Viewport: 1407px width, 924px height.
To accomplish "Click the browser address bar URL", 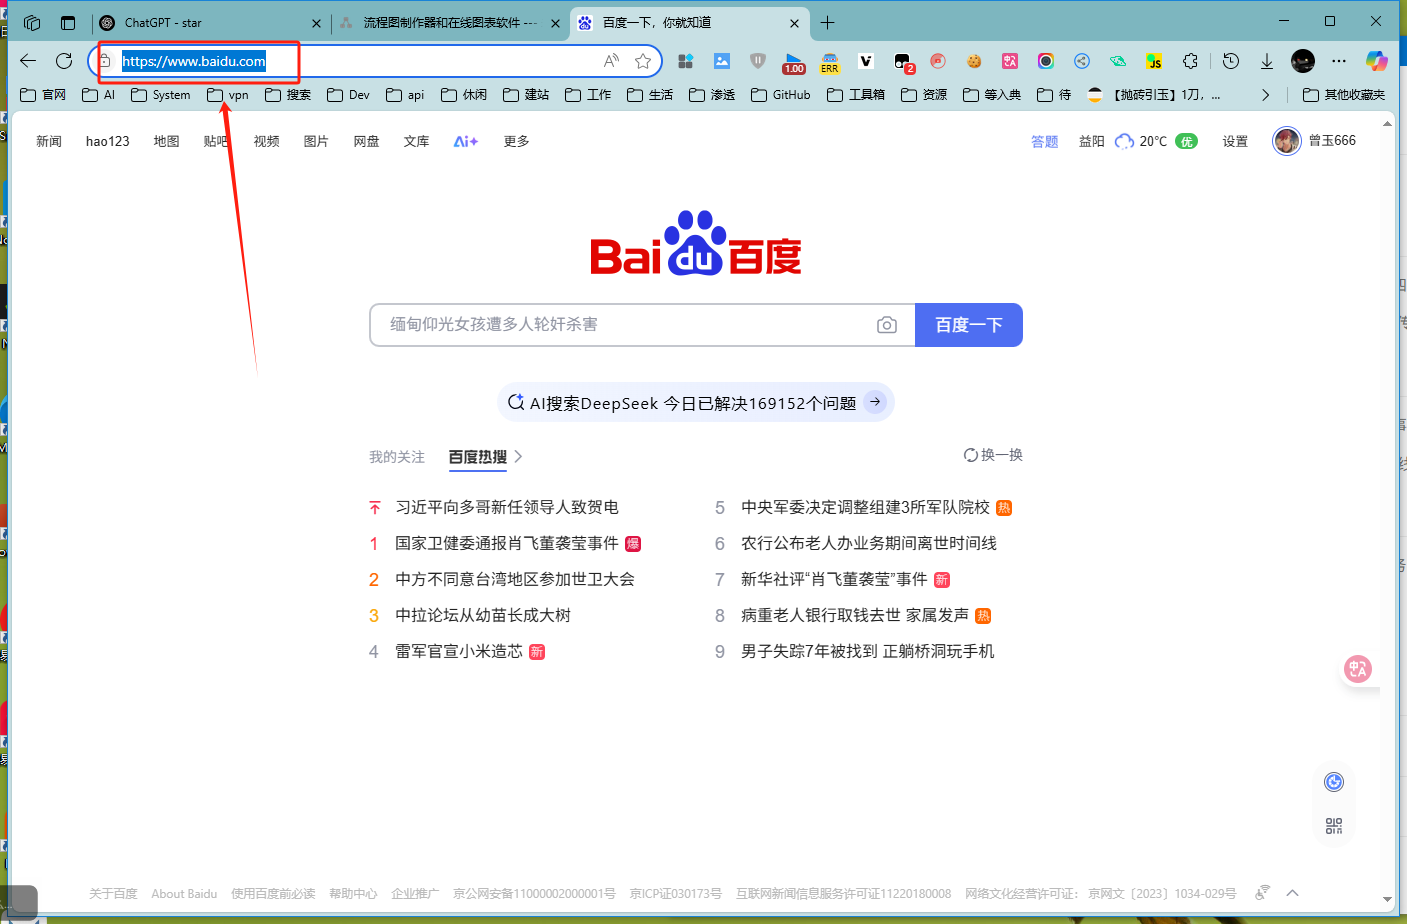I will (194, 61).
